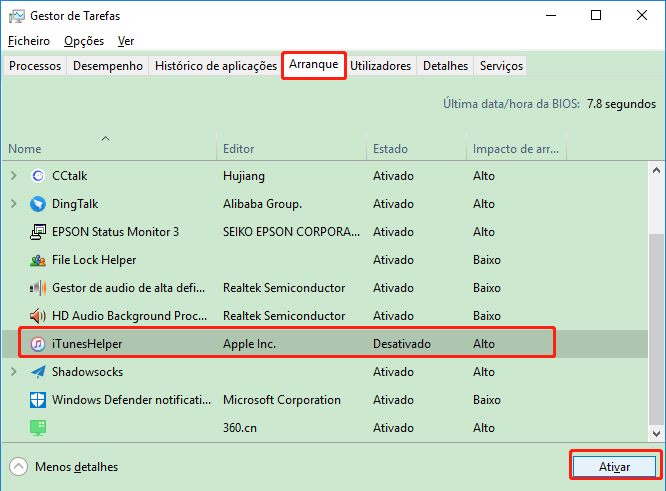Click the Desativado status of iTunesHelper

point(402,344)
